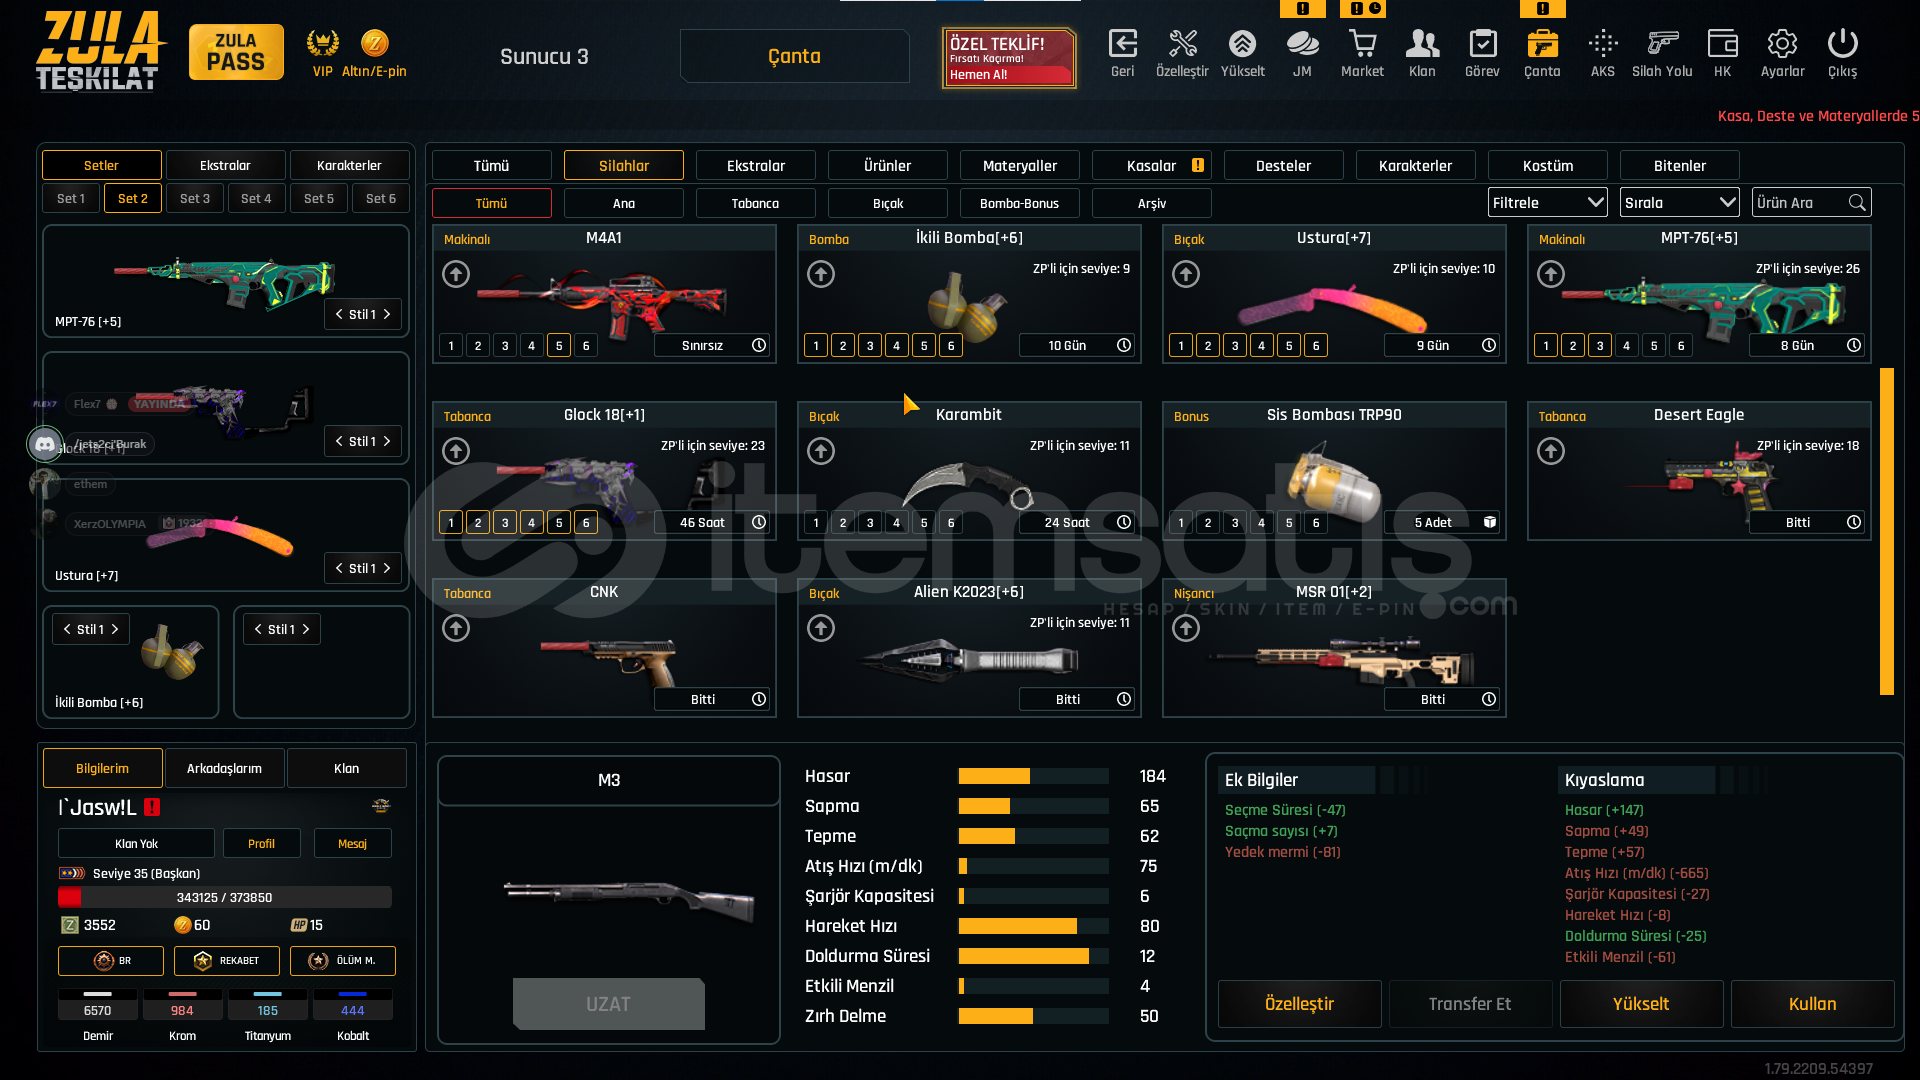Open Ayarlar settings gear
The image size is (1920, 1080).
click(x=1782, y=44)
